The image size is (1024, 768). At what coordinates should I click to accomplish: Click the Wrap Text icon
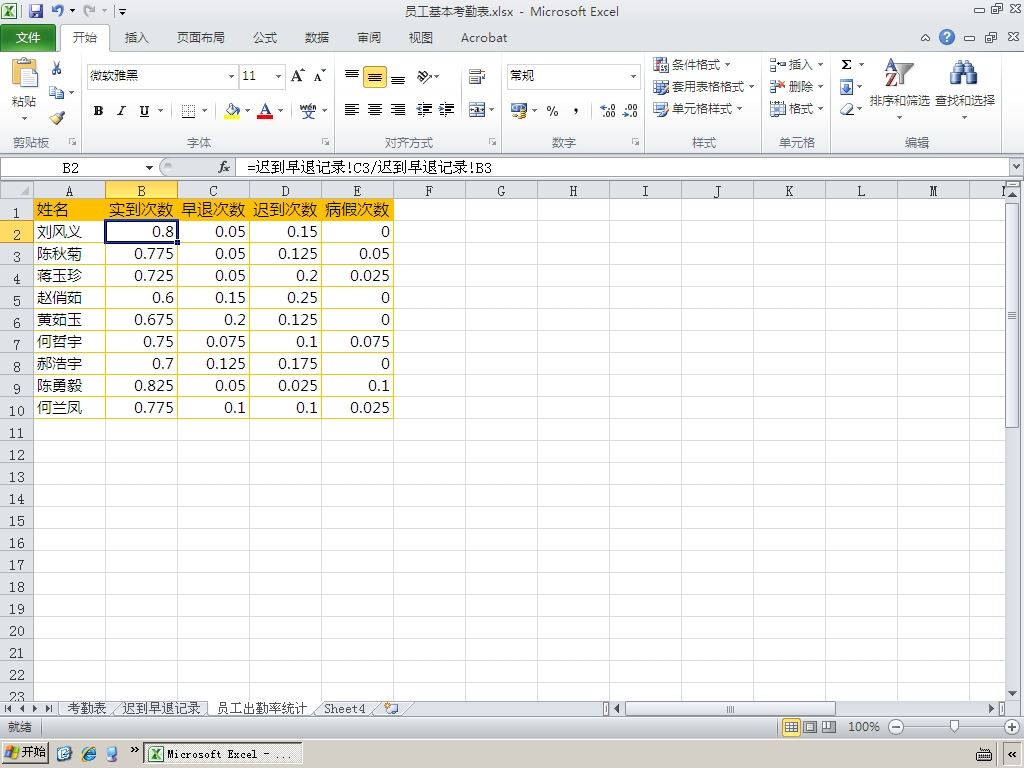point(477,76)
